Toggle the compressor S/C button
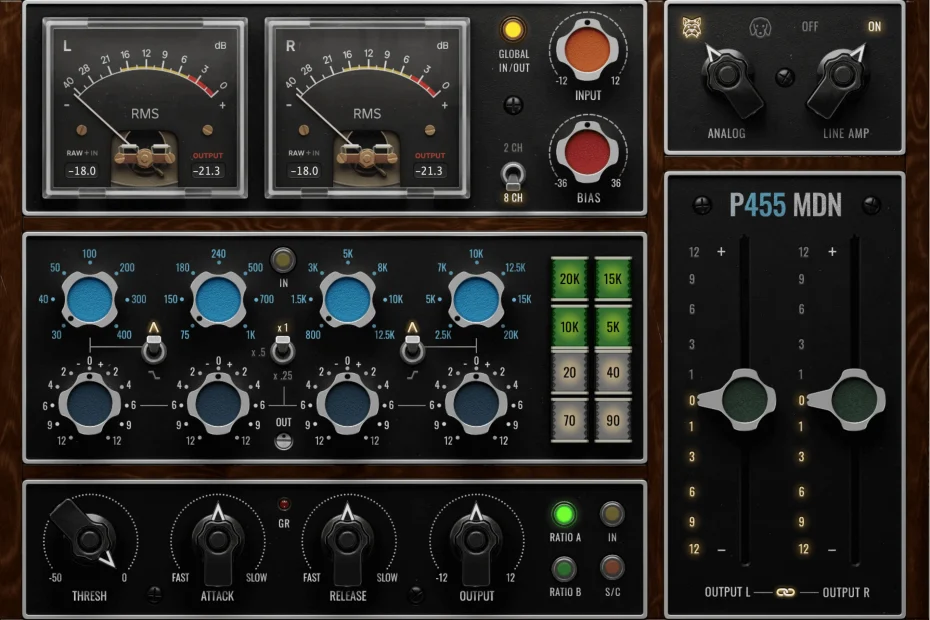This screenshot has height=620, width=930. click(x=612, y=569)
